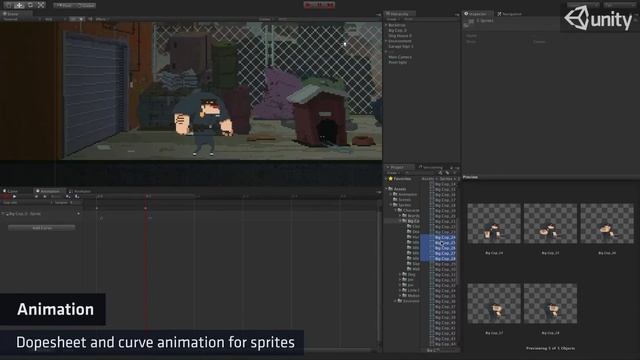Open the Big Cop_0 : Sprite row options menu
The image size is (640, 360).
click(78, 214)
